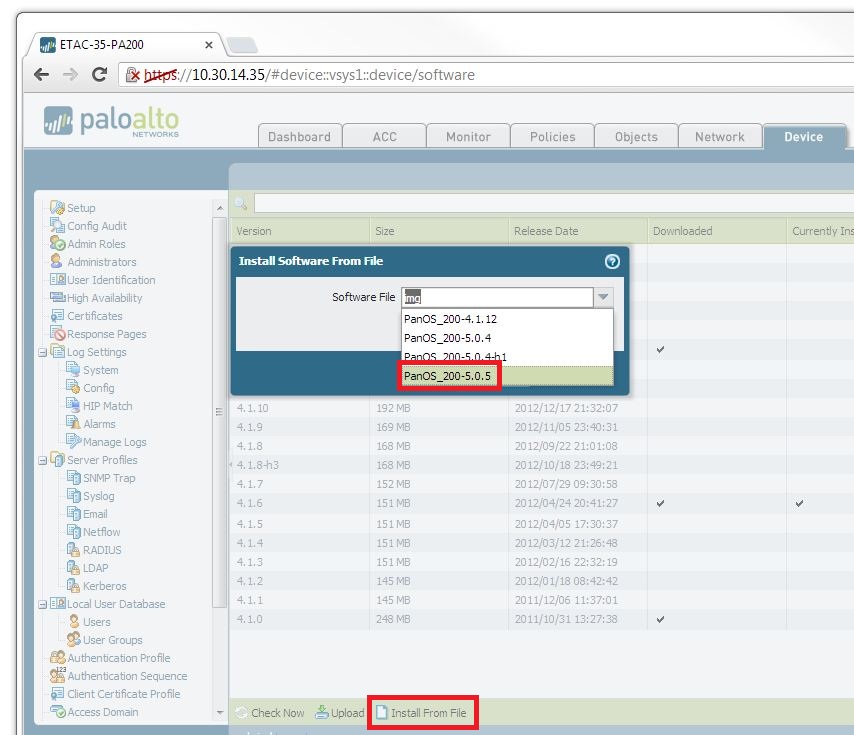Click the SNMP Trap icon
This screenshot has width=854, height=735.
click(x=74, y=477)
